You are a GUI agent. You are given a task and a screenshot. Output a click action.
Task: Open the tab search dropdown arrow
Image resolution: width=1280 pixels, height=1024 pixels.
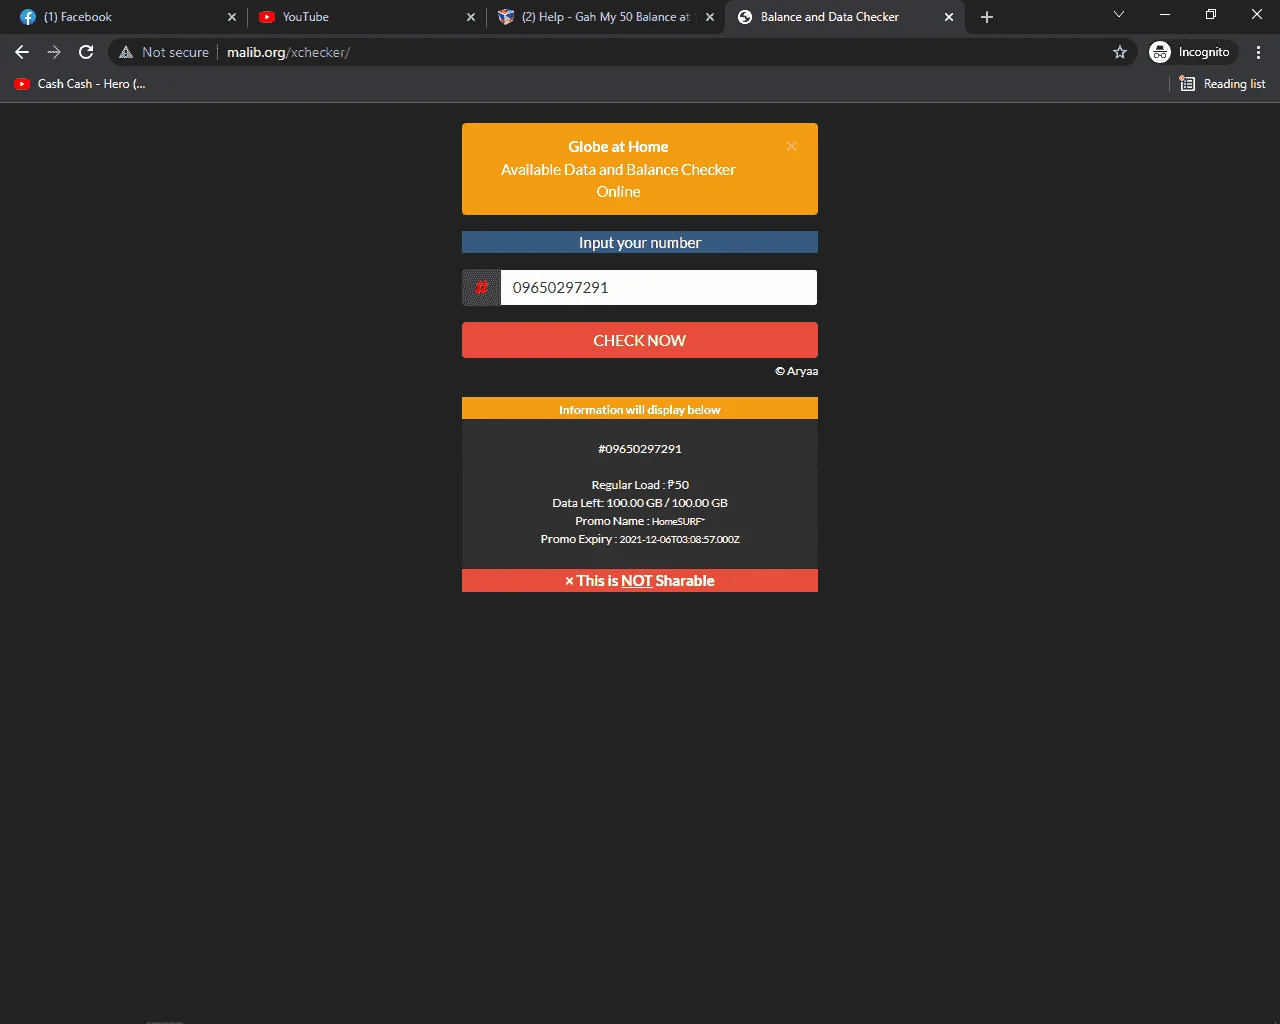tap(1119, 15)
